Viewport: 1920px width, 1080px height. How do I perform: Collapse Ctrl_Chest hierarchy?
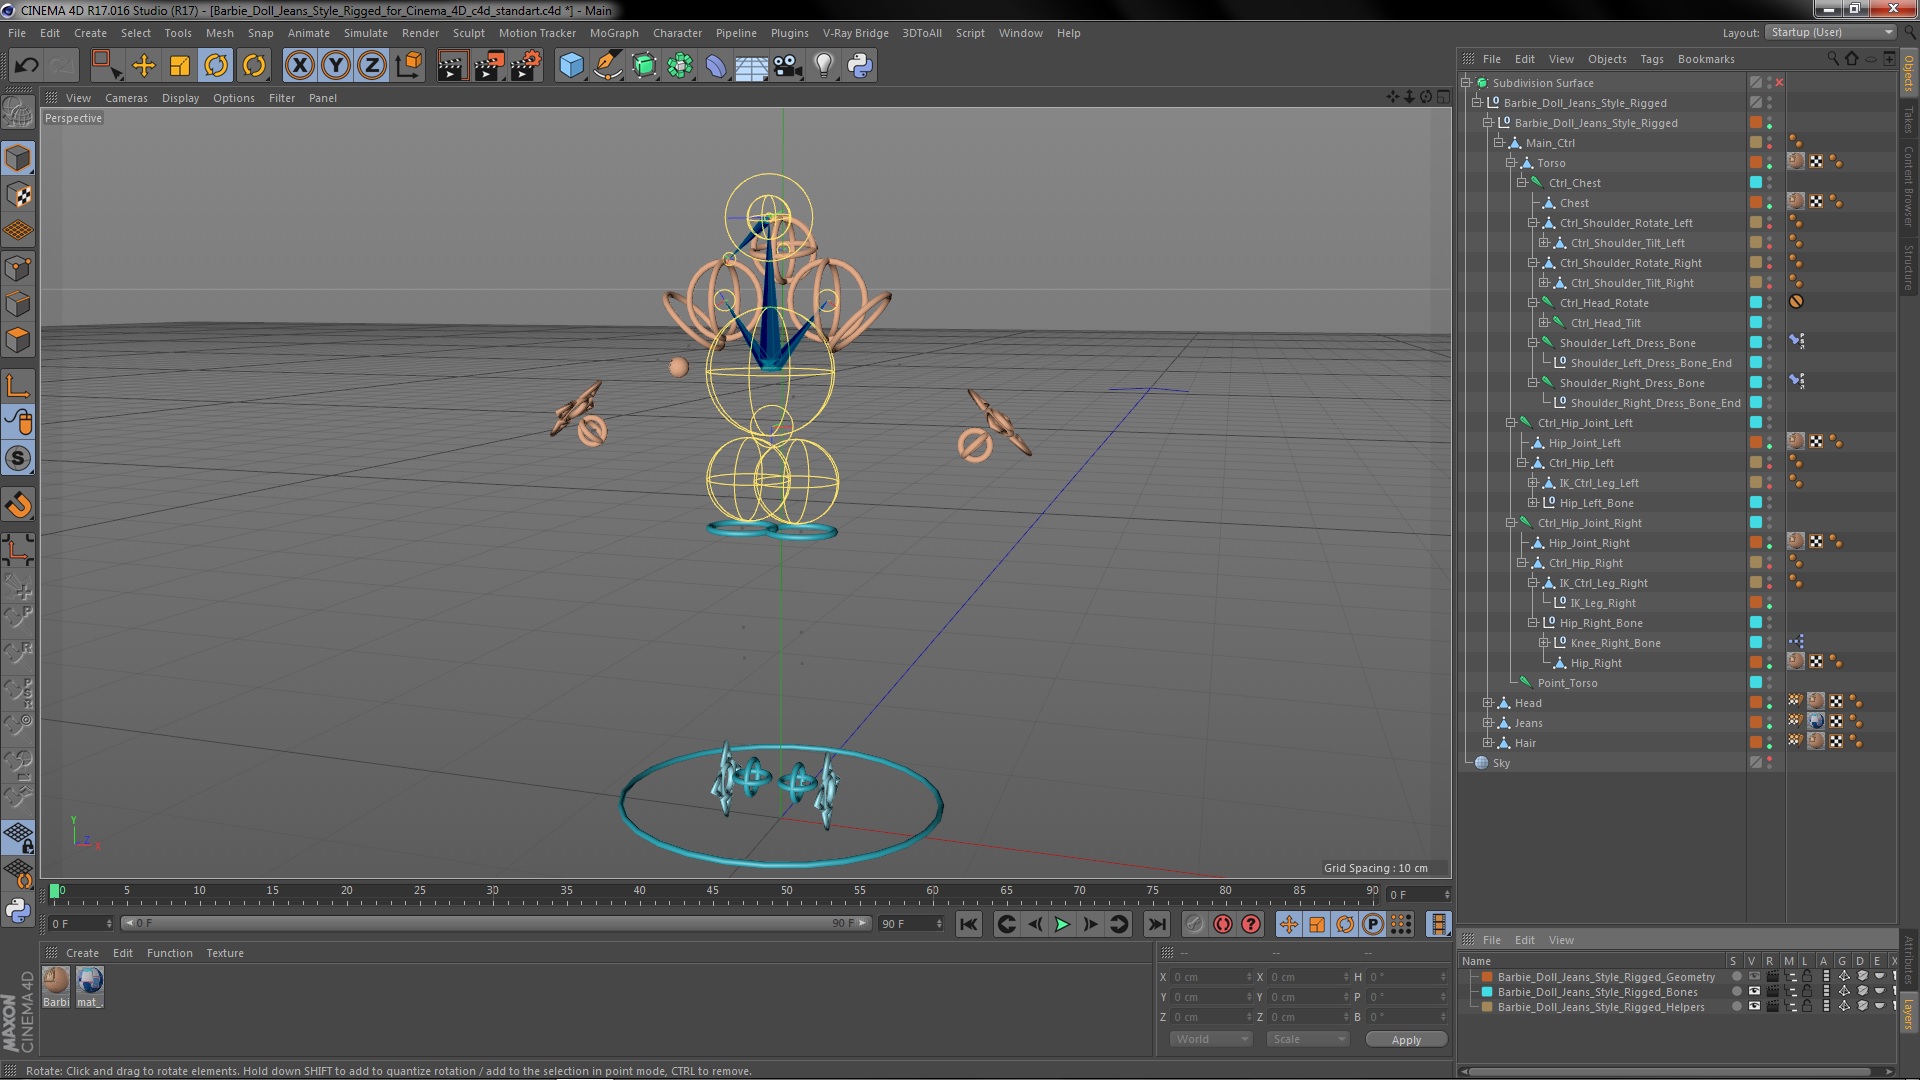click(1521, 183)
